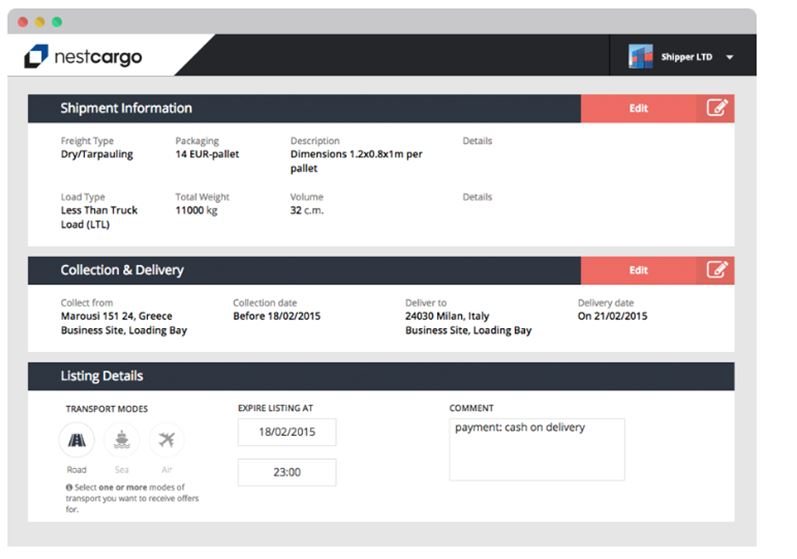The image size is (797, 559).
Task: Click the expire listing date field
Action: pyautogui.click(x=287, y=432)
